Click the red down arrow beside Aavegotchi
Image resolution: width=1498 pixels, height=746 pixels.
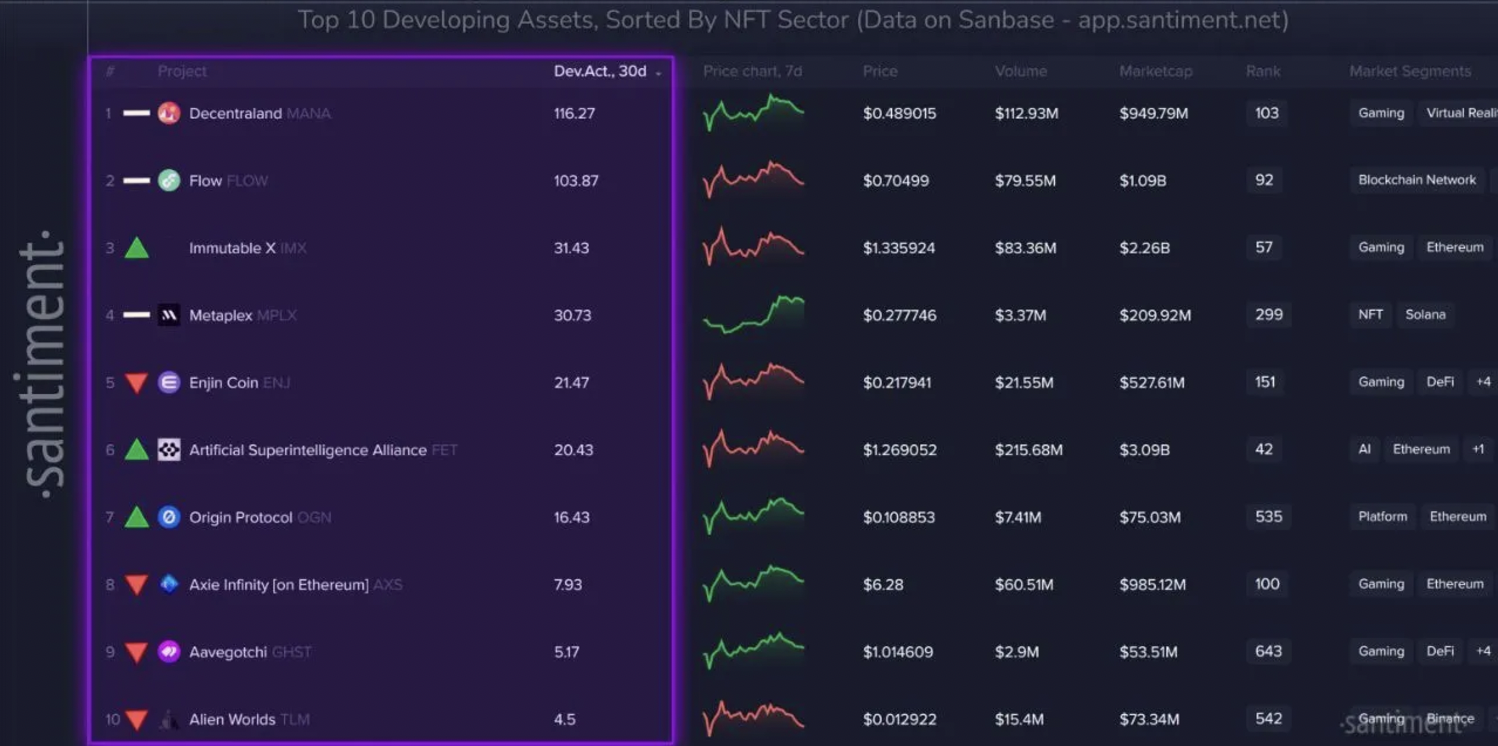pyautogui.click(x=137, y=653)
